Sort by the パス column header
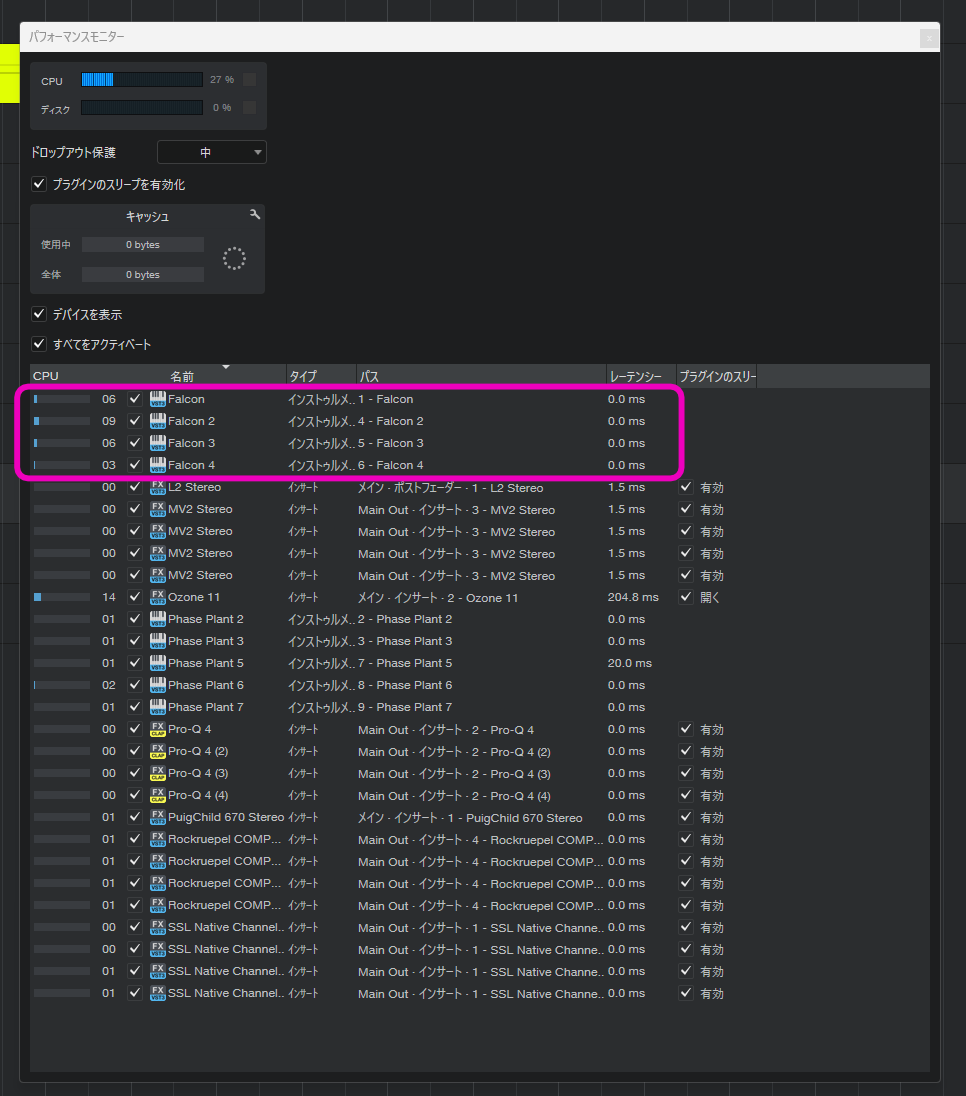 tap(481, 376)
